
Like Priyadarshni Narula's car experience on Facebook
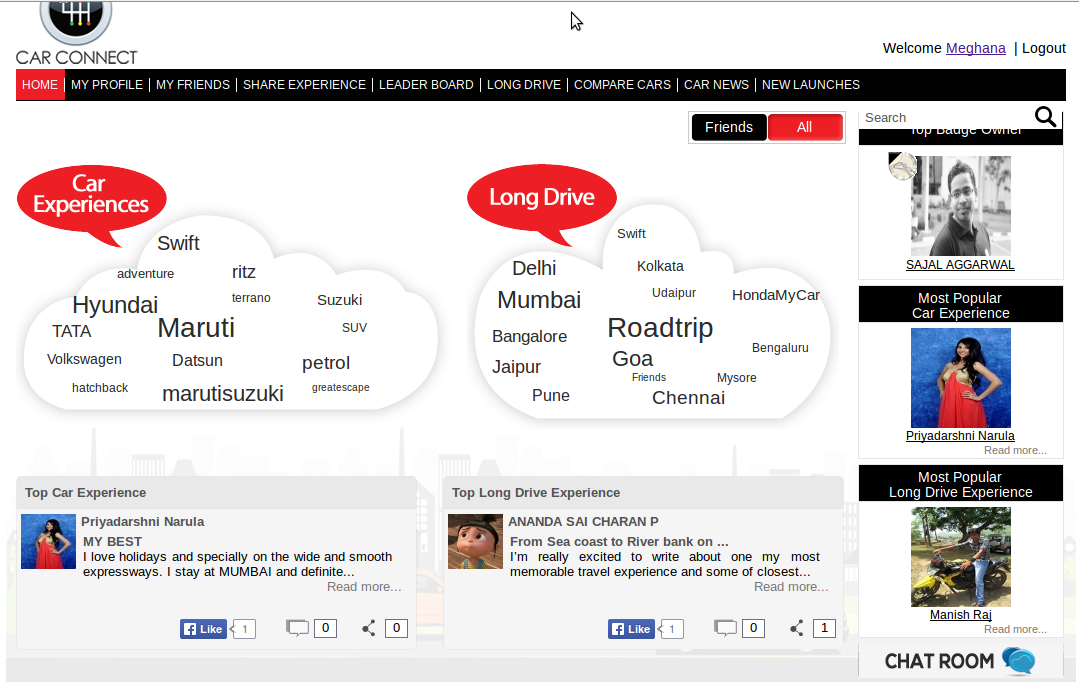(x=204, y=628)
